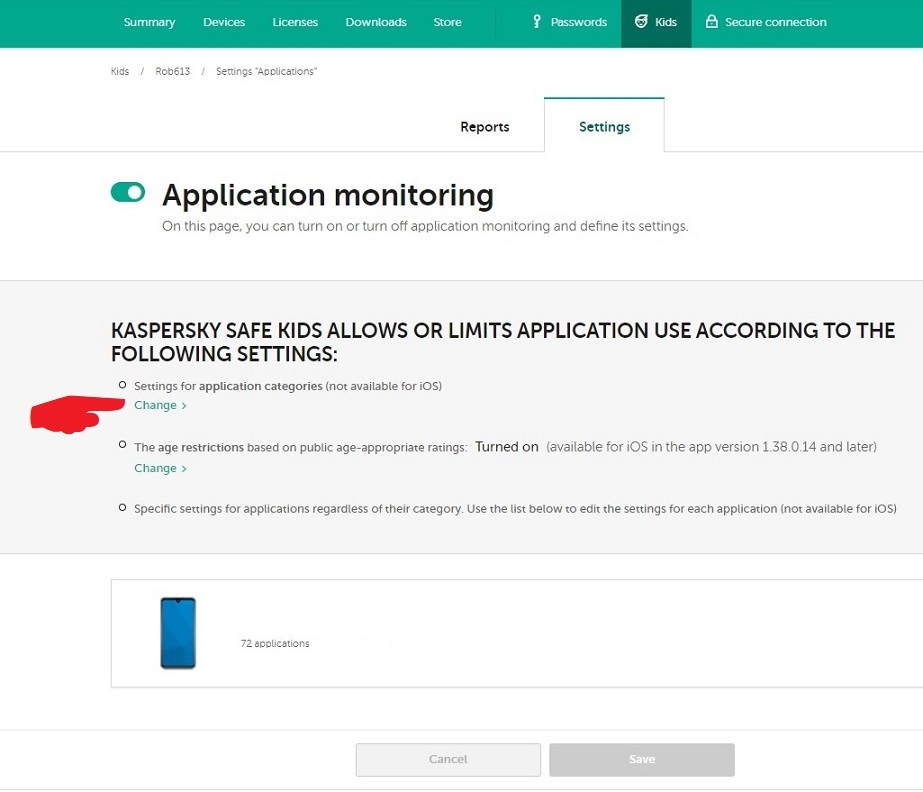The height and width of the screenshot is (792, 923).
Task: Click the chevron after application categories Change
Action: [184, 406]
